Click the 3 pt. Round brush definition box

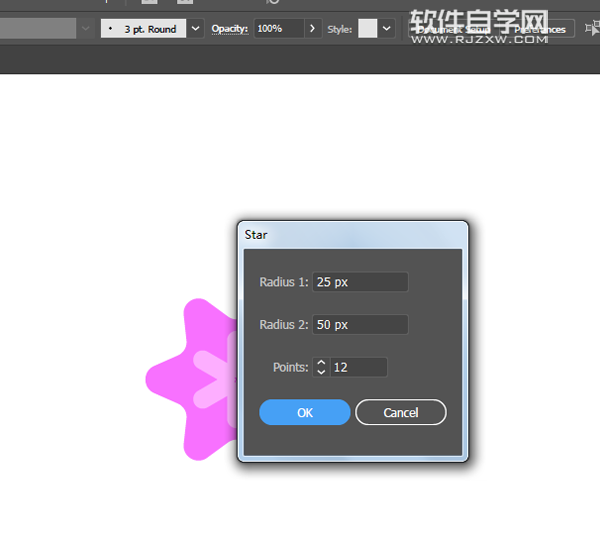pyautogui.click(x=143, y=29)
